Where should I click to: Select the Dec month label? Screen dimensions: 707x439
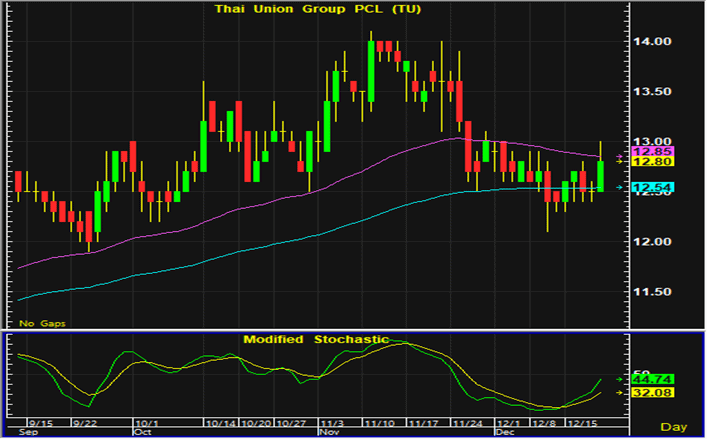pyautogui.click(x=505, y=433)
